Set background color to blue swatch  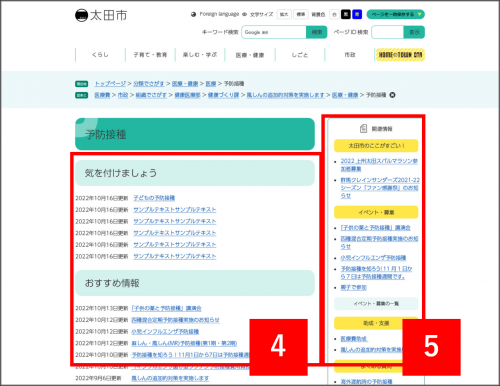coord(357,14)
